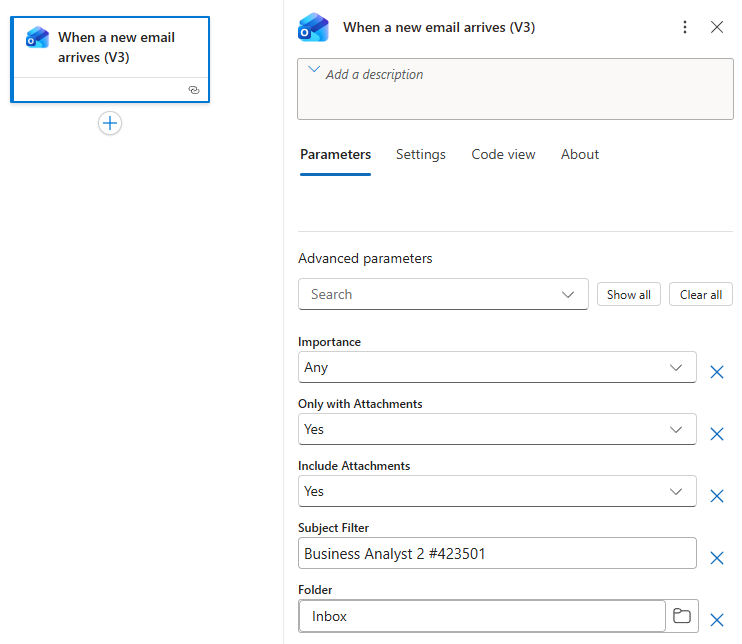The height and width of the screenshot is (644, 742).
Task: Add a new step with the plus button
Action: click(x=110, y=124)
